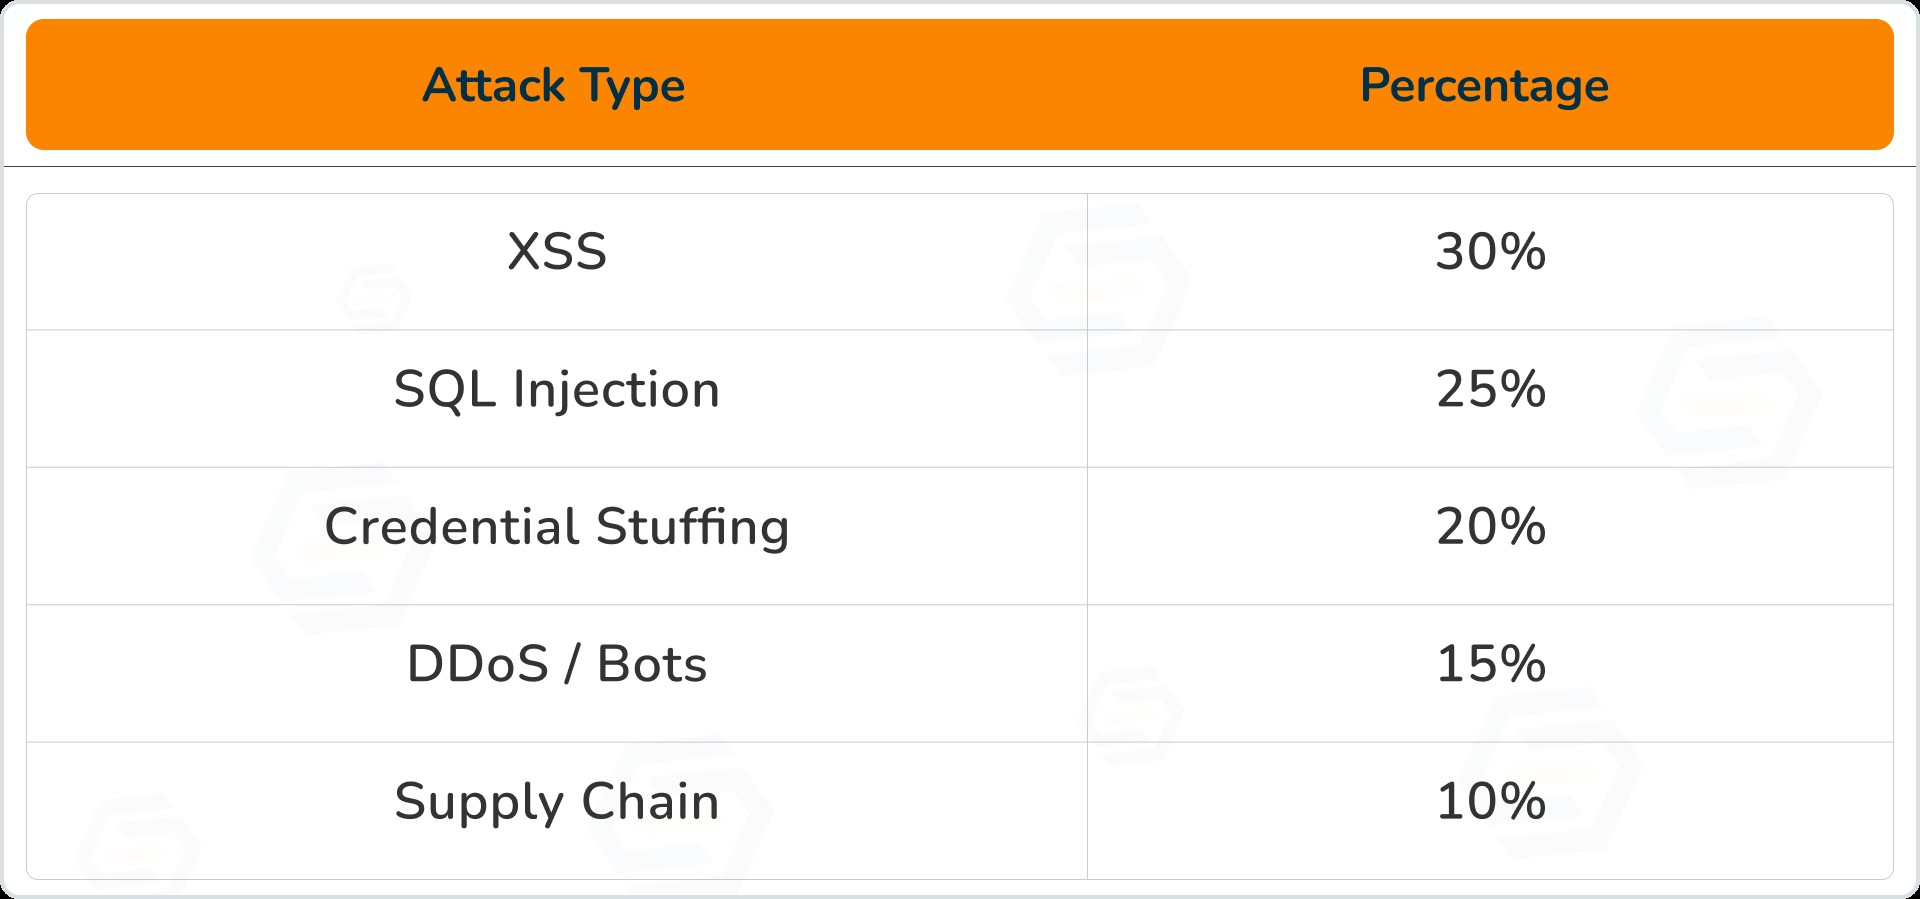Select the DDoS / Bots row label
Viewport: 1920px width, 899px height.
(x=557, y=665)
